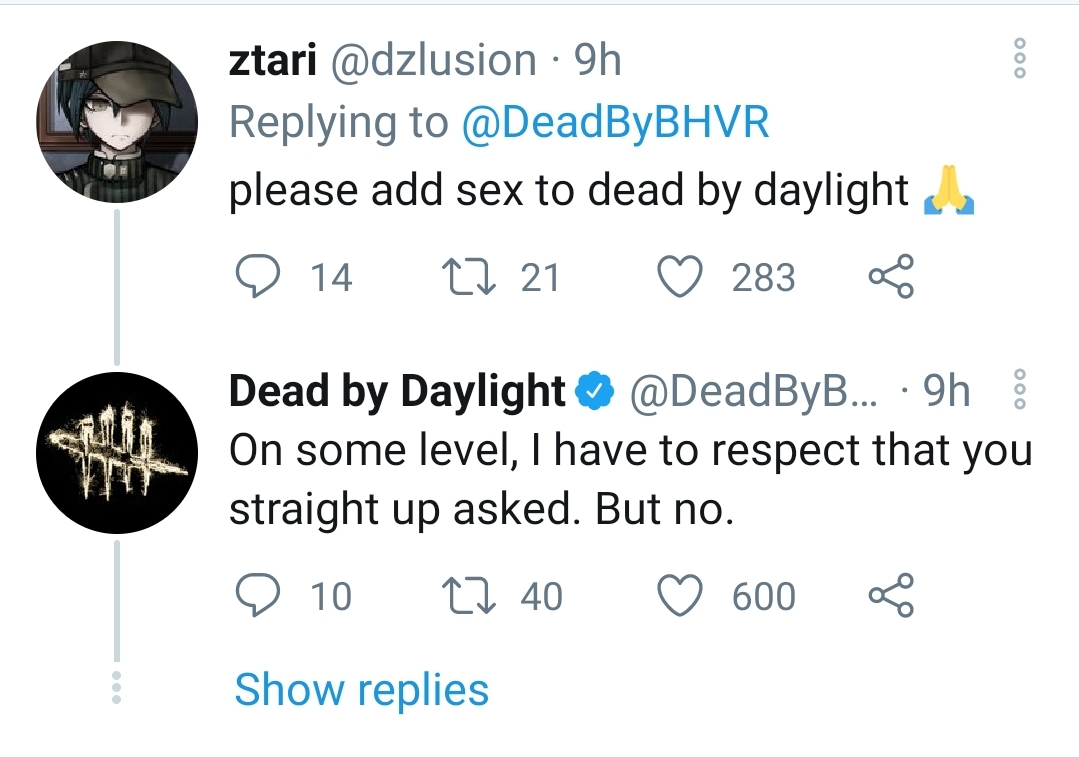Open the tweet text "please add sex to dead by daylight"
This screenshot has width=1079, height=758.
(569, 190)
